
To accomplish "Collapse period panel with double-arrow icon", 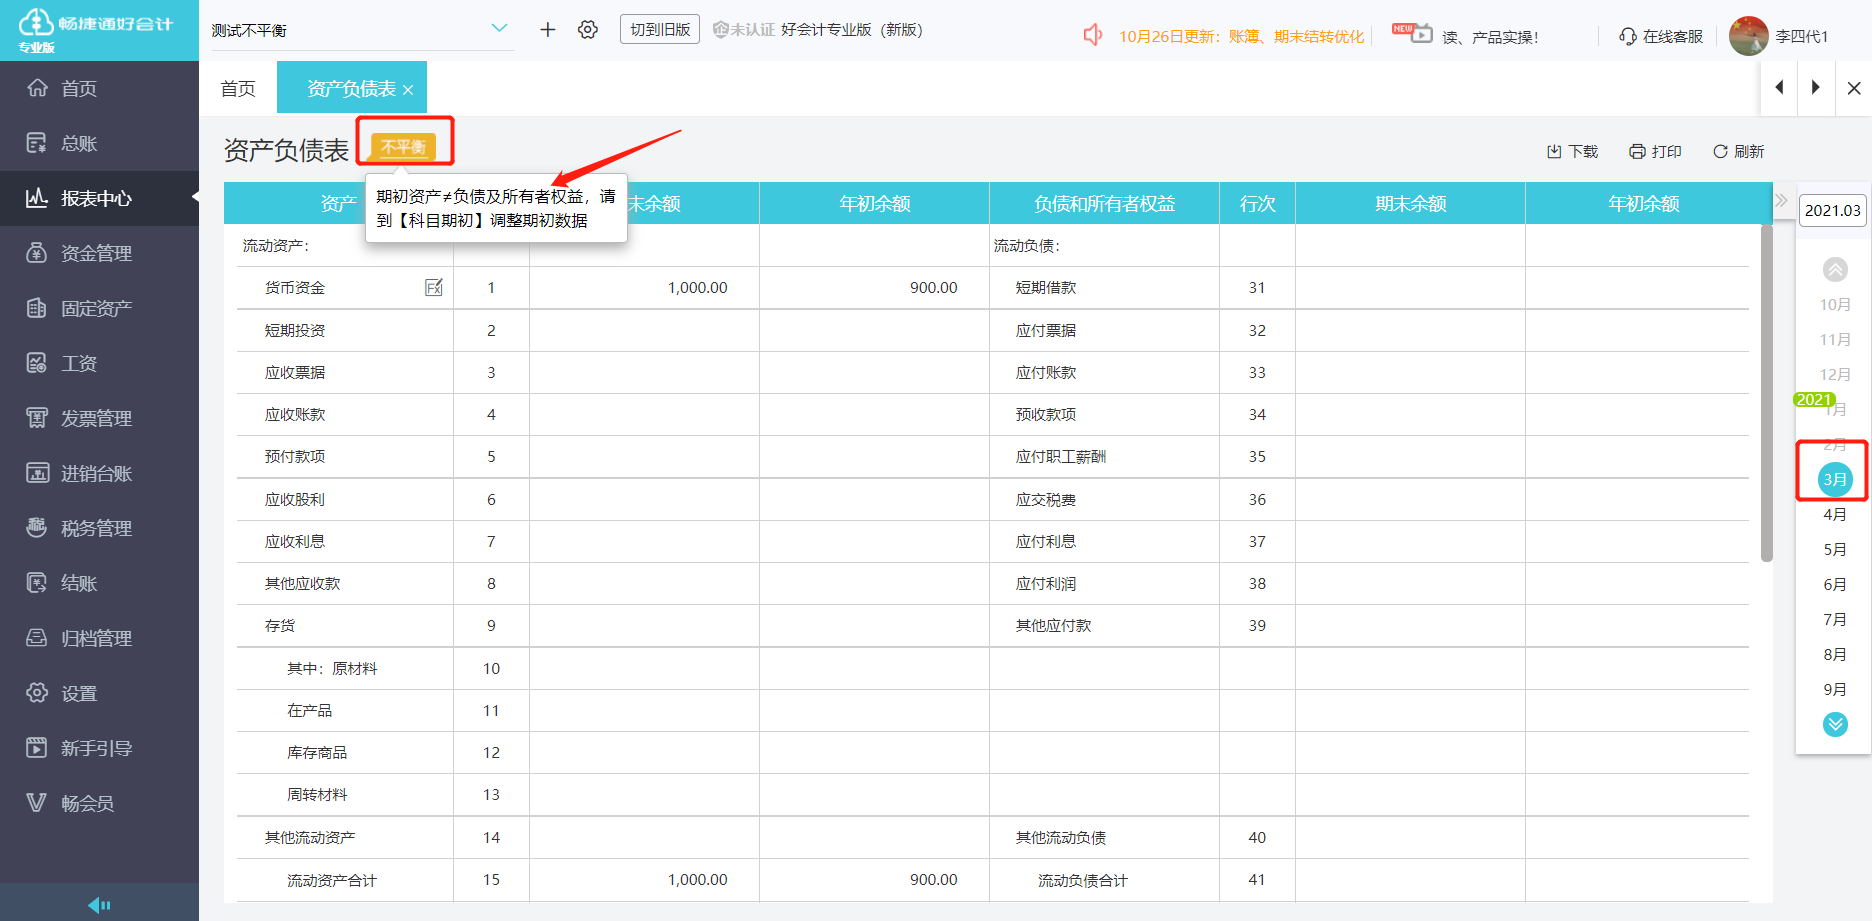I will (1781, 201).
